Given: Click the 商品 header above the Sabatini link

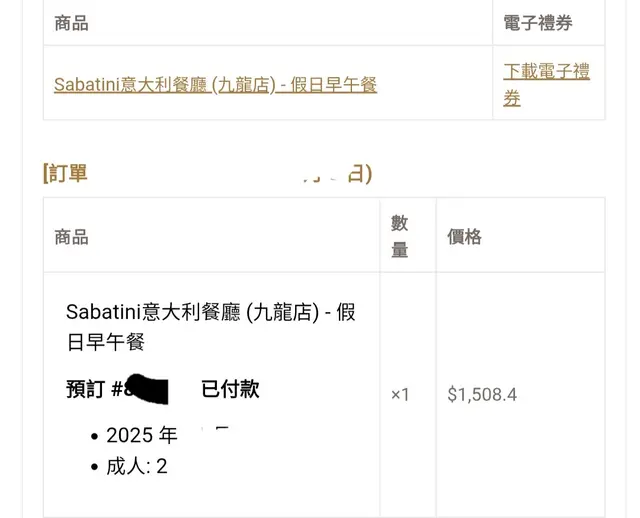Looking at the screenshot, I should [72, 23].
